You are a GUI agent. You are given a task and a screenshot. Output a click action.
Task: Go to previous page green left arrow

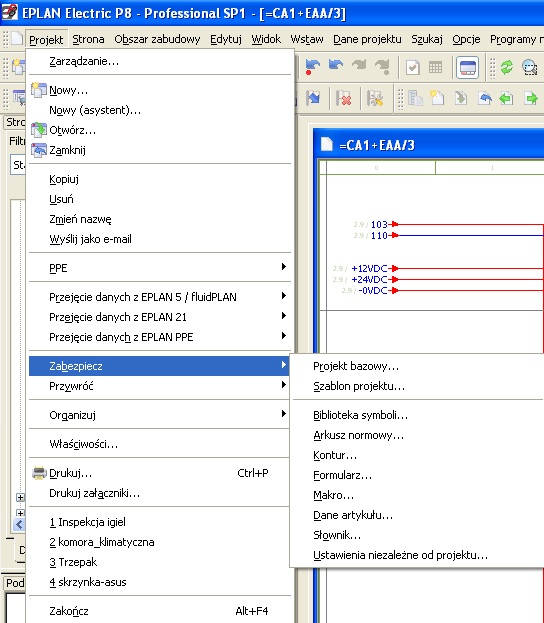[506, 98]
